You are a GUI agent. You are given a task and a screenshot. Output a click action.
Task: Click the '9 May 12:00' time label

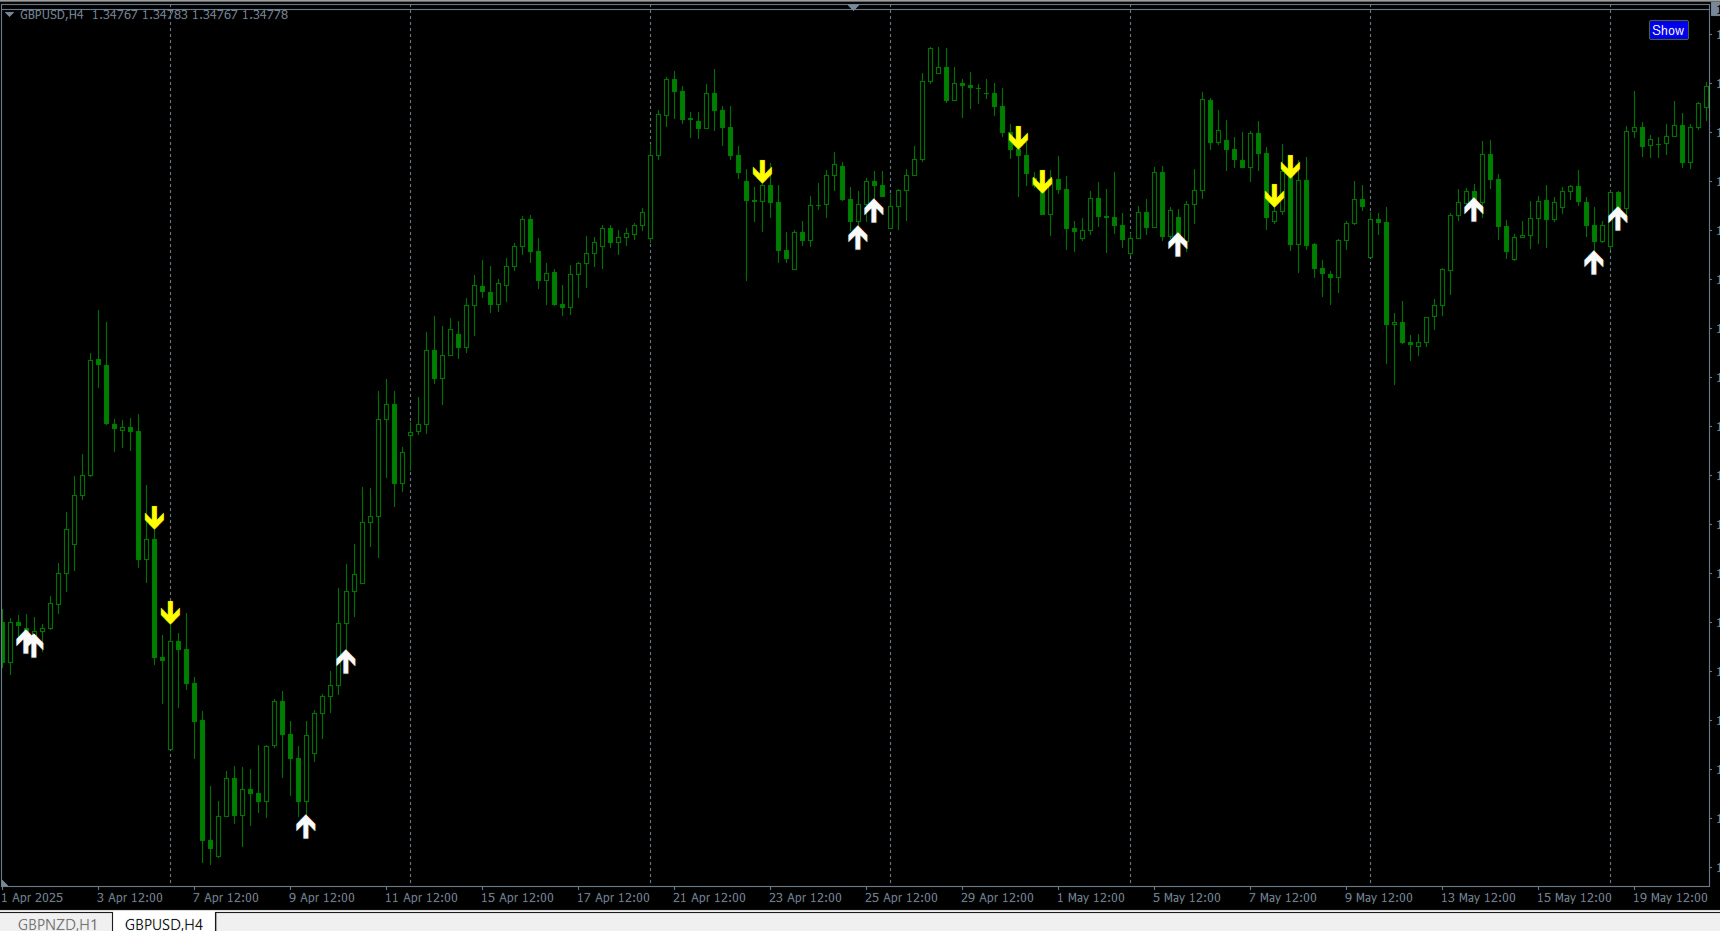coord(1379,898)
